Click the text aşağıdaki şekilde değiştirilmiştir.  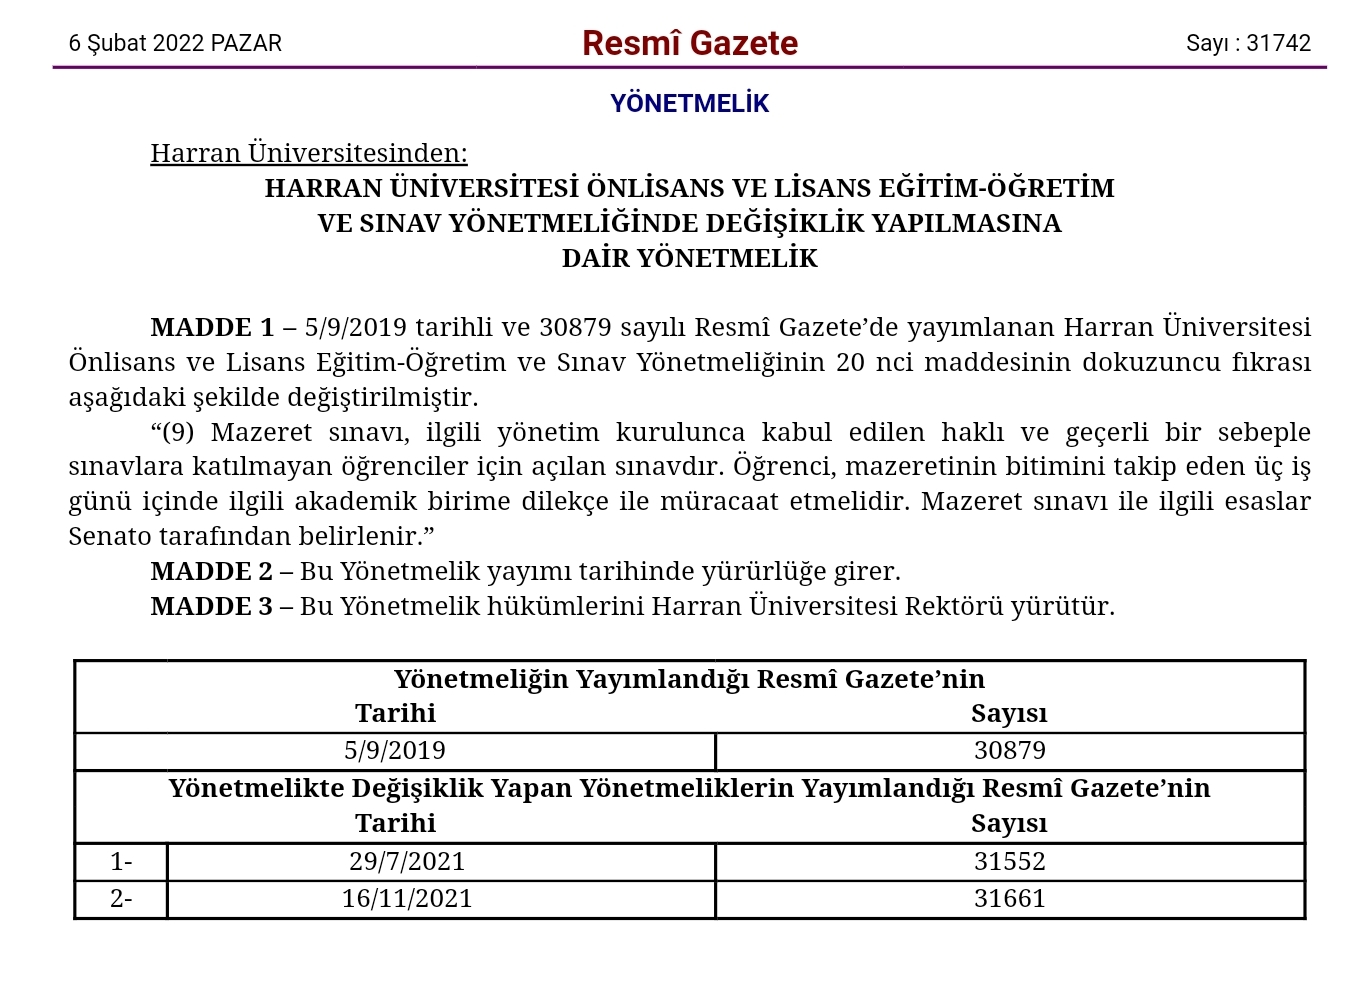[x=273, y=397]
